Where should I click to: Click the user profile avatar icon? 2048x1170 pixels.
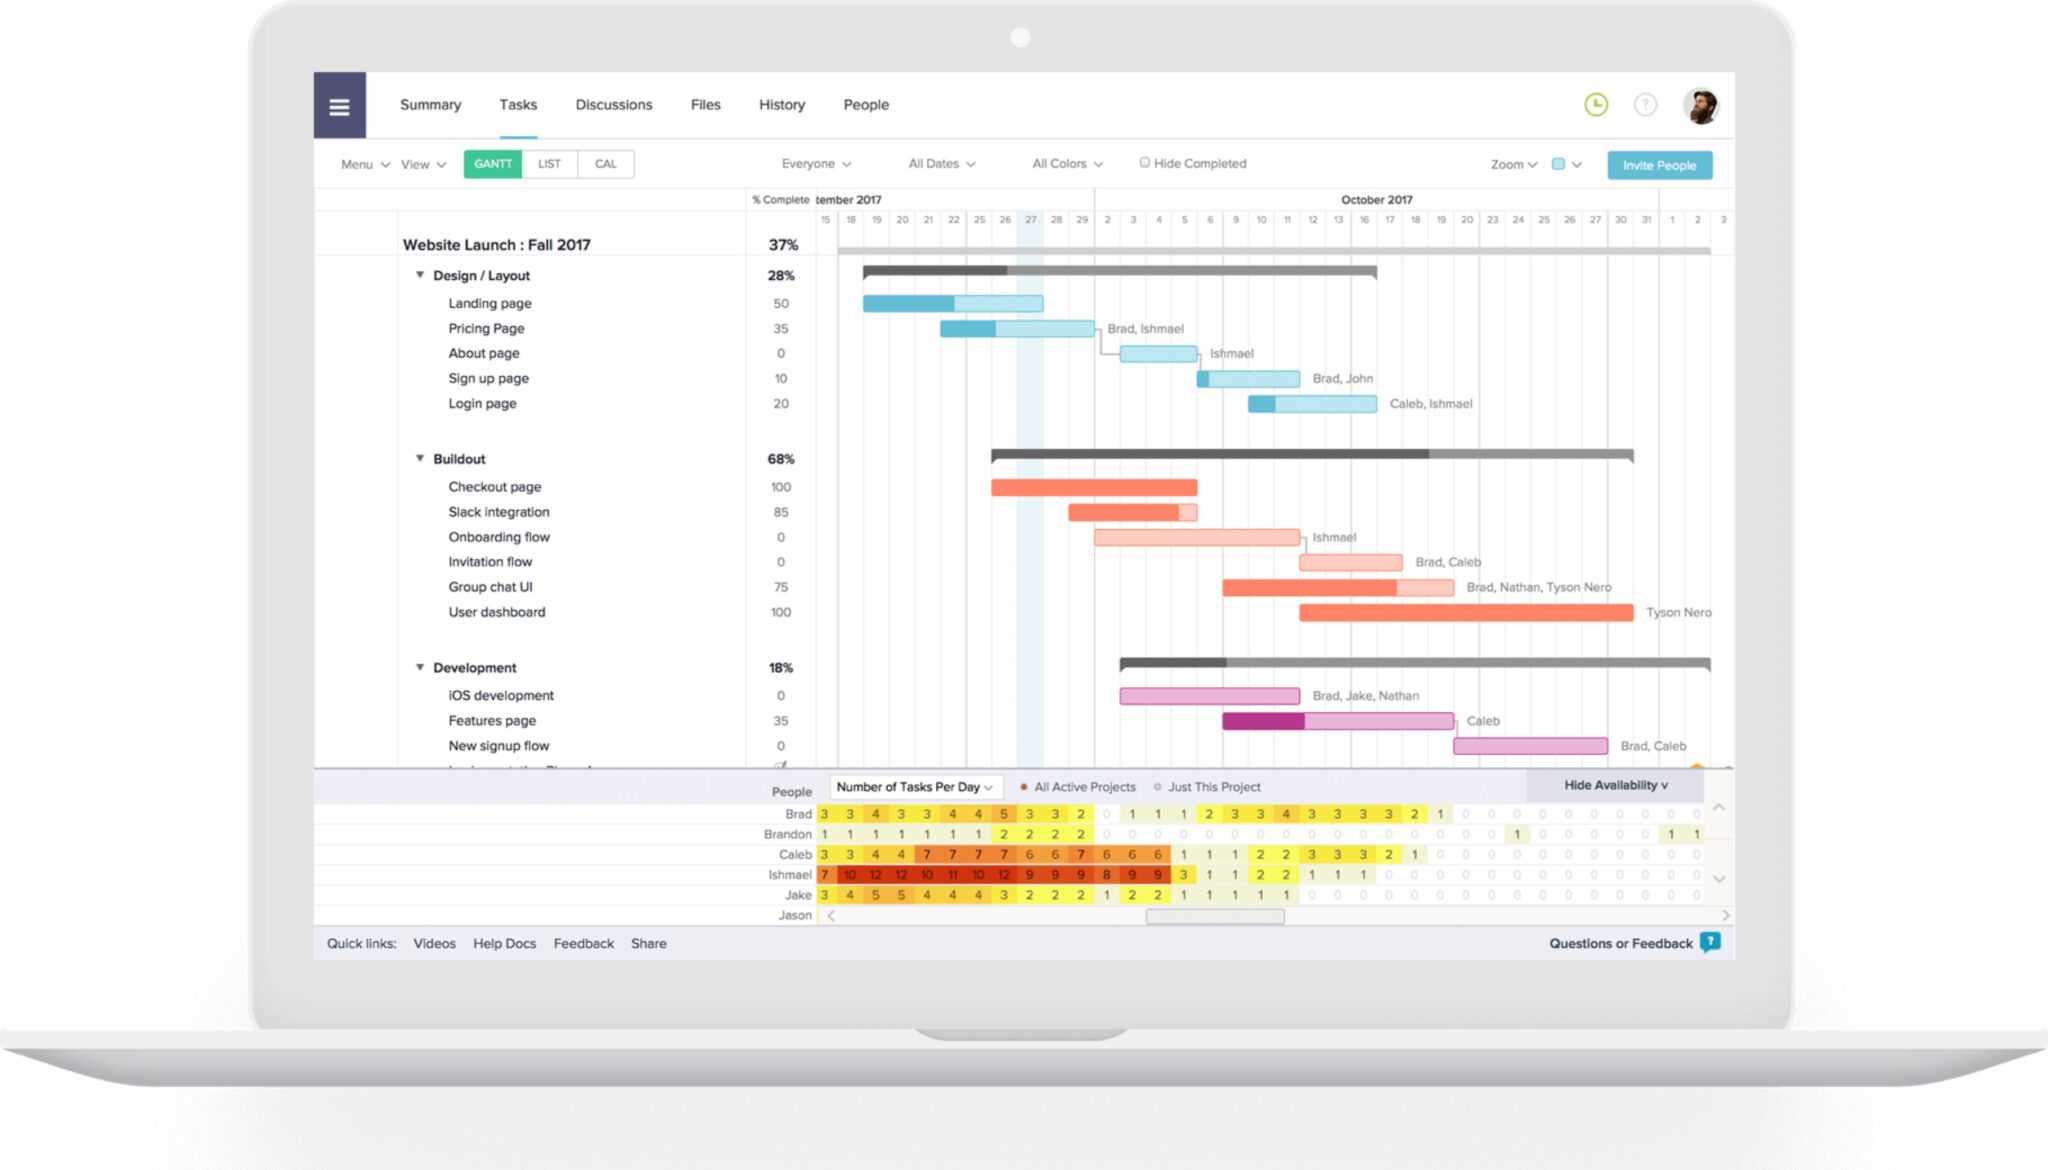[x=1701, y=105]
